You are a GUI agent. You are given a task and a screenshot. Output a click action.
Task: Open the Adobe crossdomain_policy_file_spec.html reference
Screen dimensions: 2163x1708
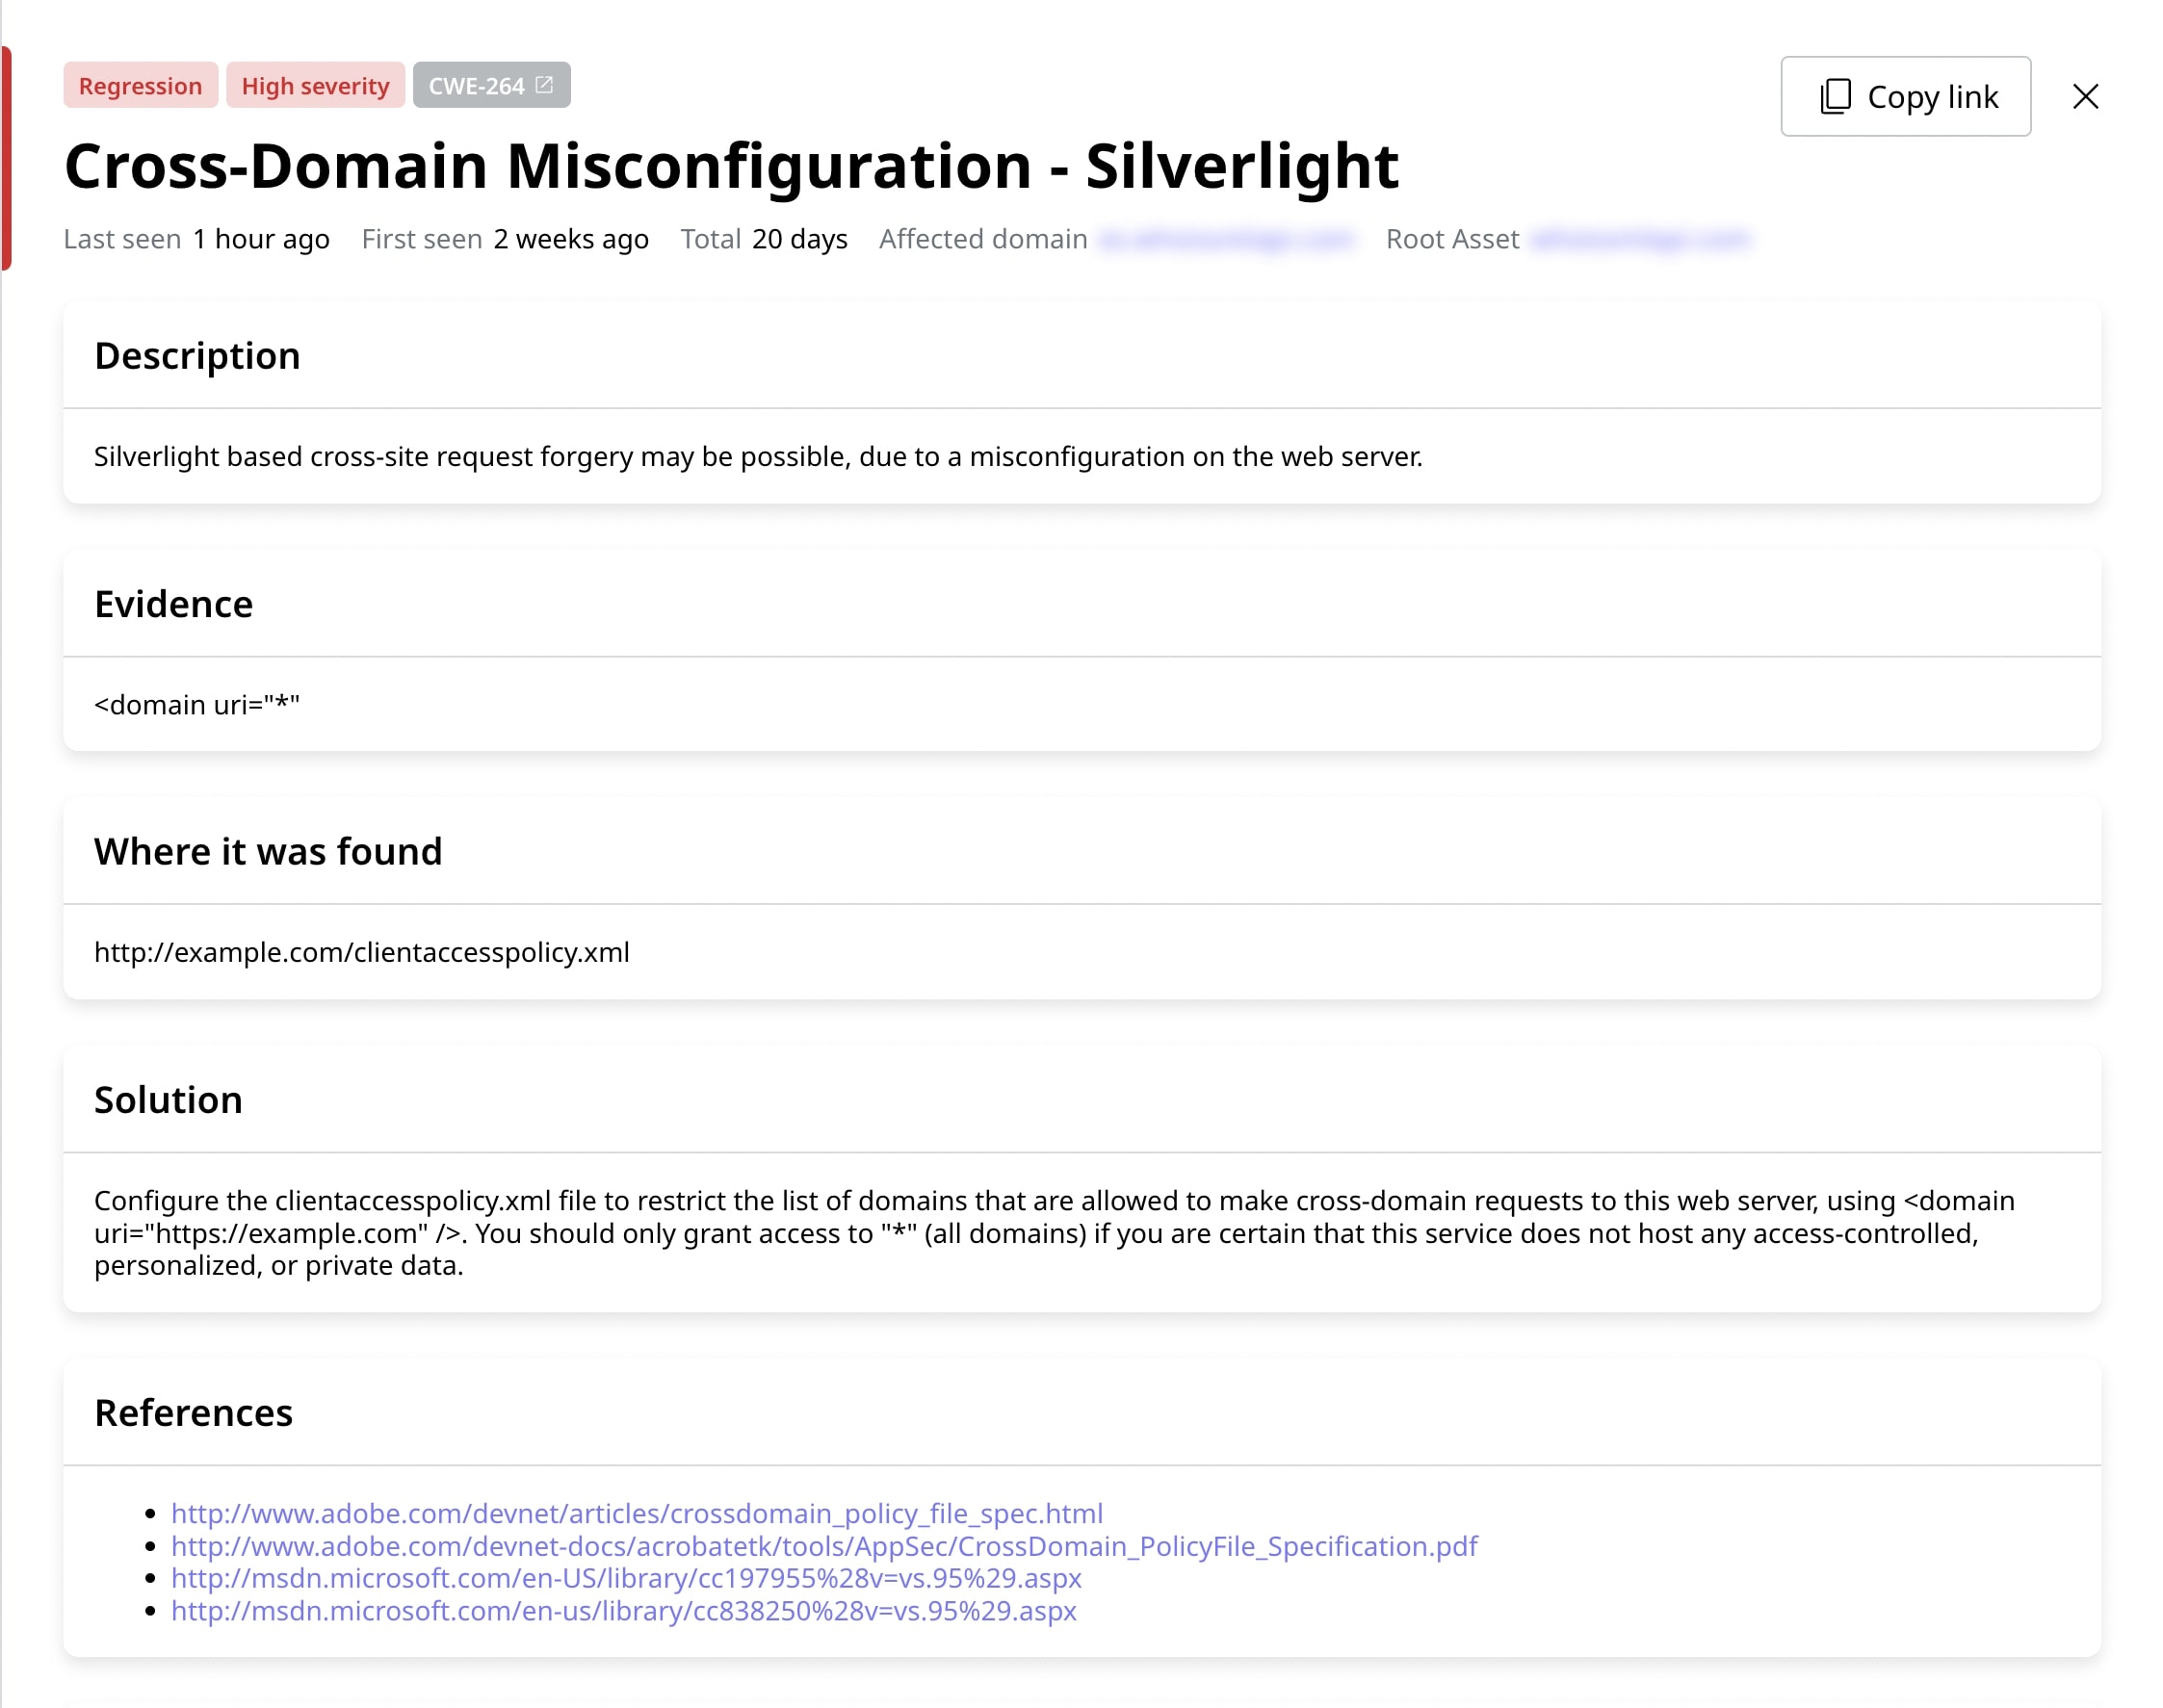tap(636, 1513)
